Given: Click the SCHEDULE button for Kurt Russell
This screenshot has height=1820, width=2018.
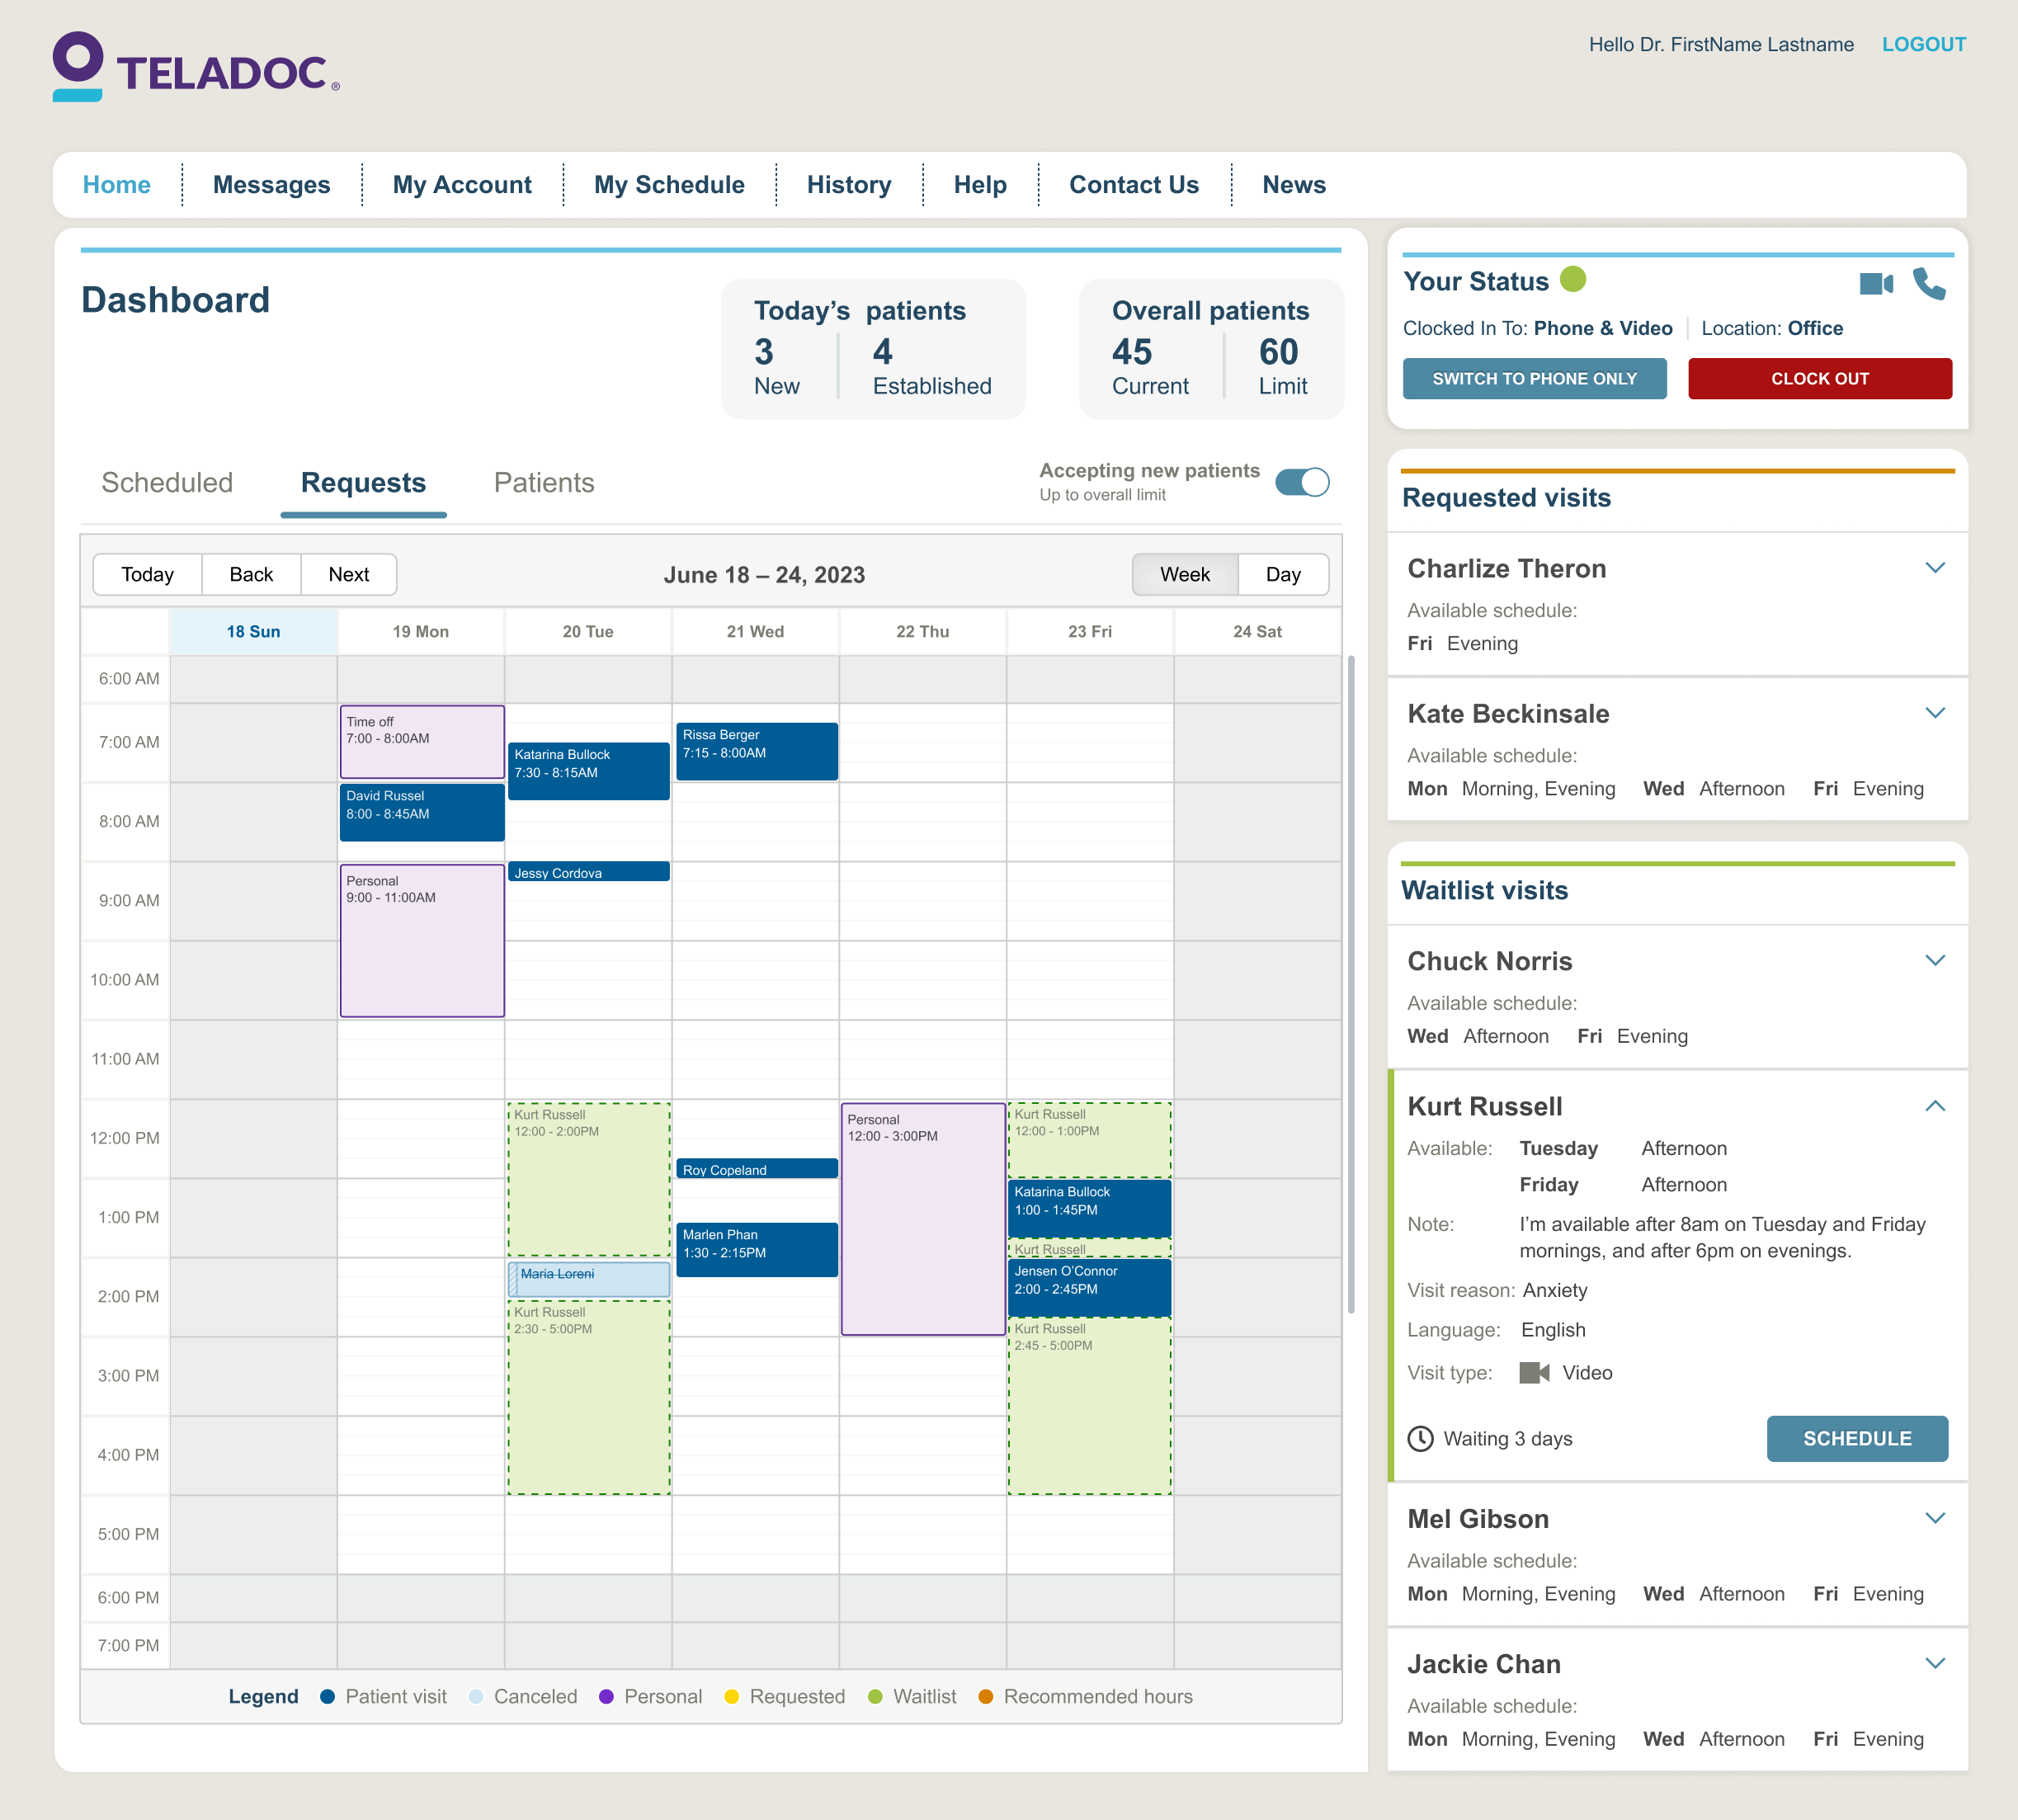Looking at the screenshot, I should click(x=1857, y=1439).
